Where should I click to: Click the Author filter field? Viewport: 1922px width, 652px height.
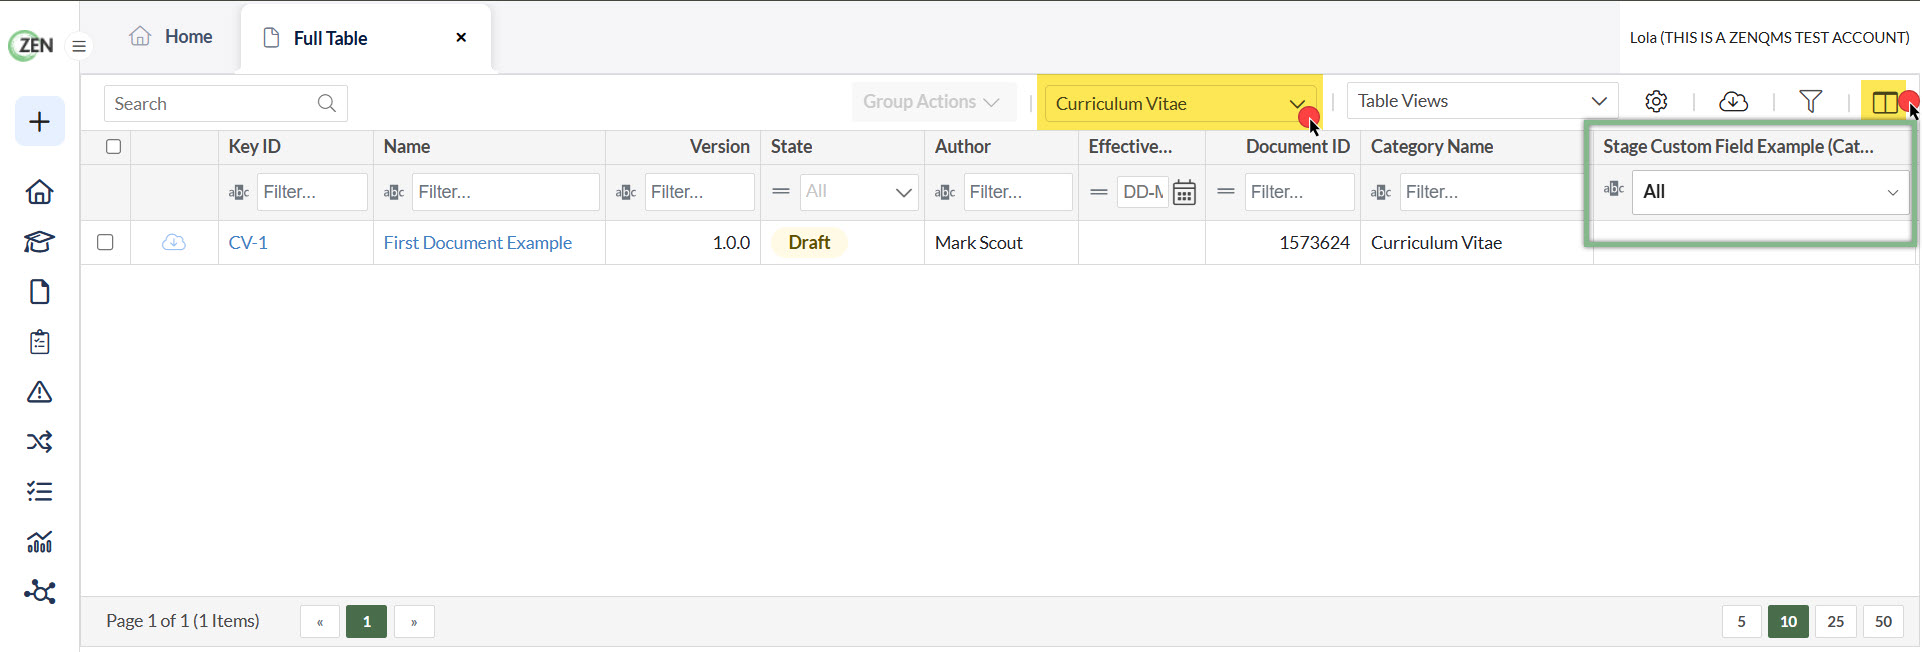coord(1018,192)
